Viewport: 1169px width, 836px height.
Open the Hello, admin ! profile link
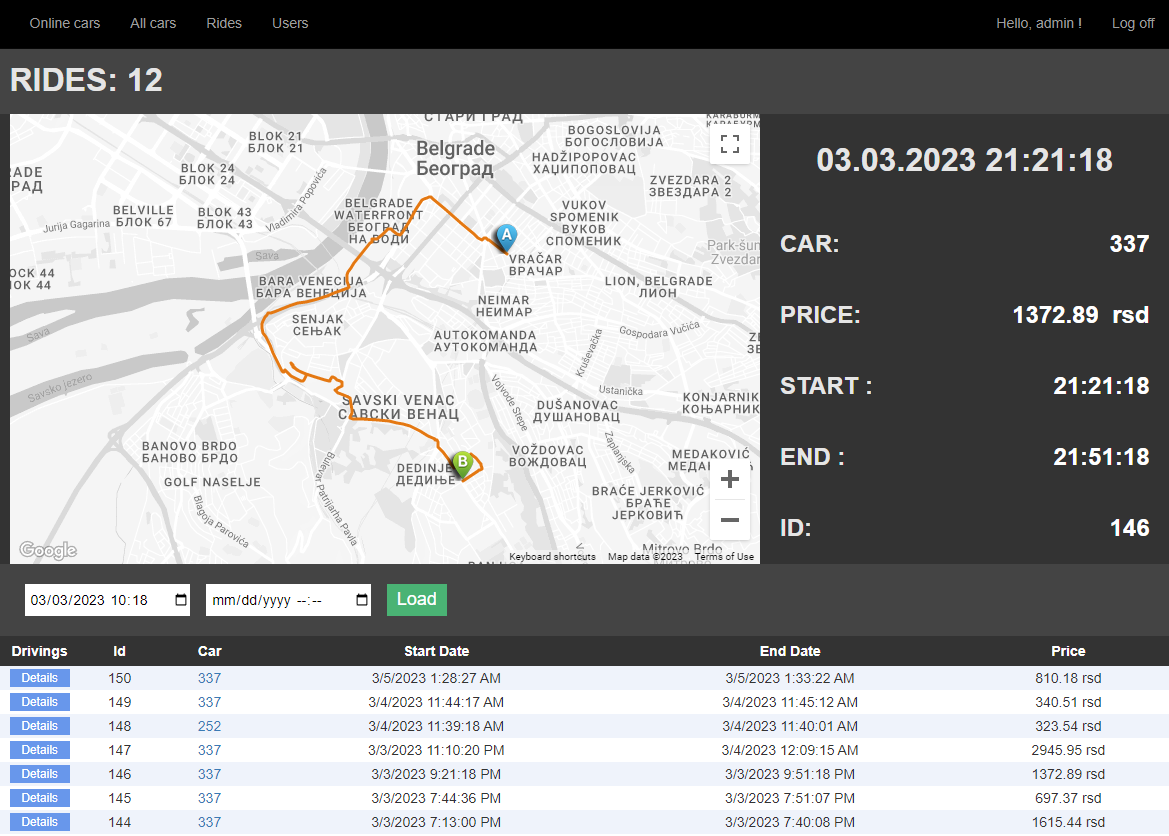[1039, 23]
